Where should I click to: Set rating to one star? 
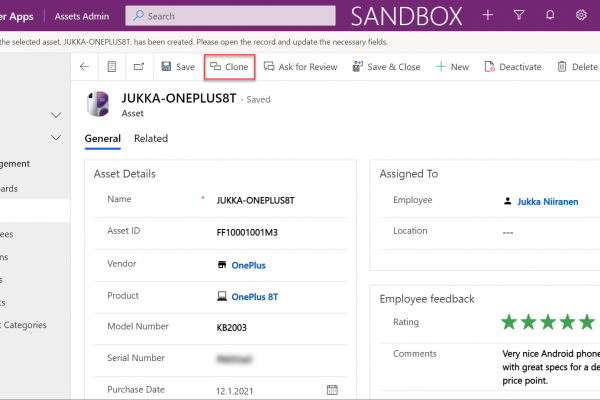[x=509, y=322]
